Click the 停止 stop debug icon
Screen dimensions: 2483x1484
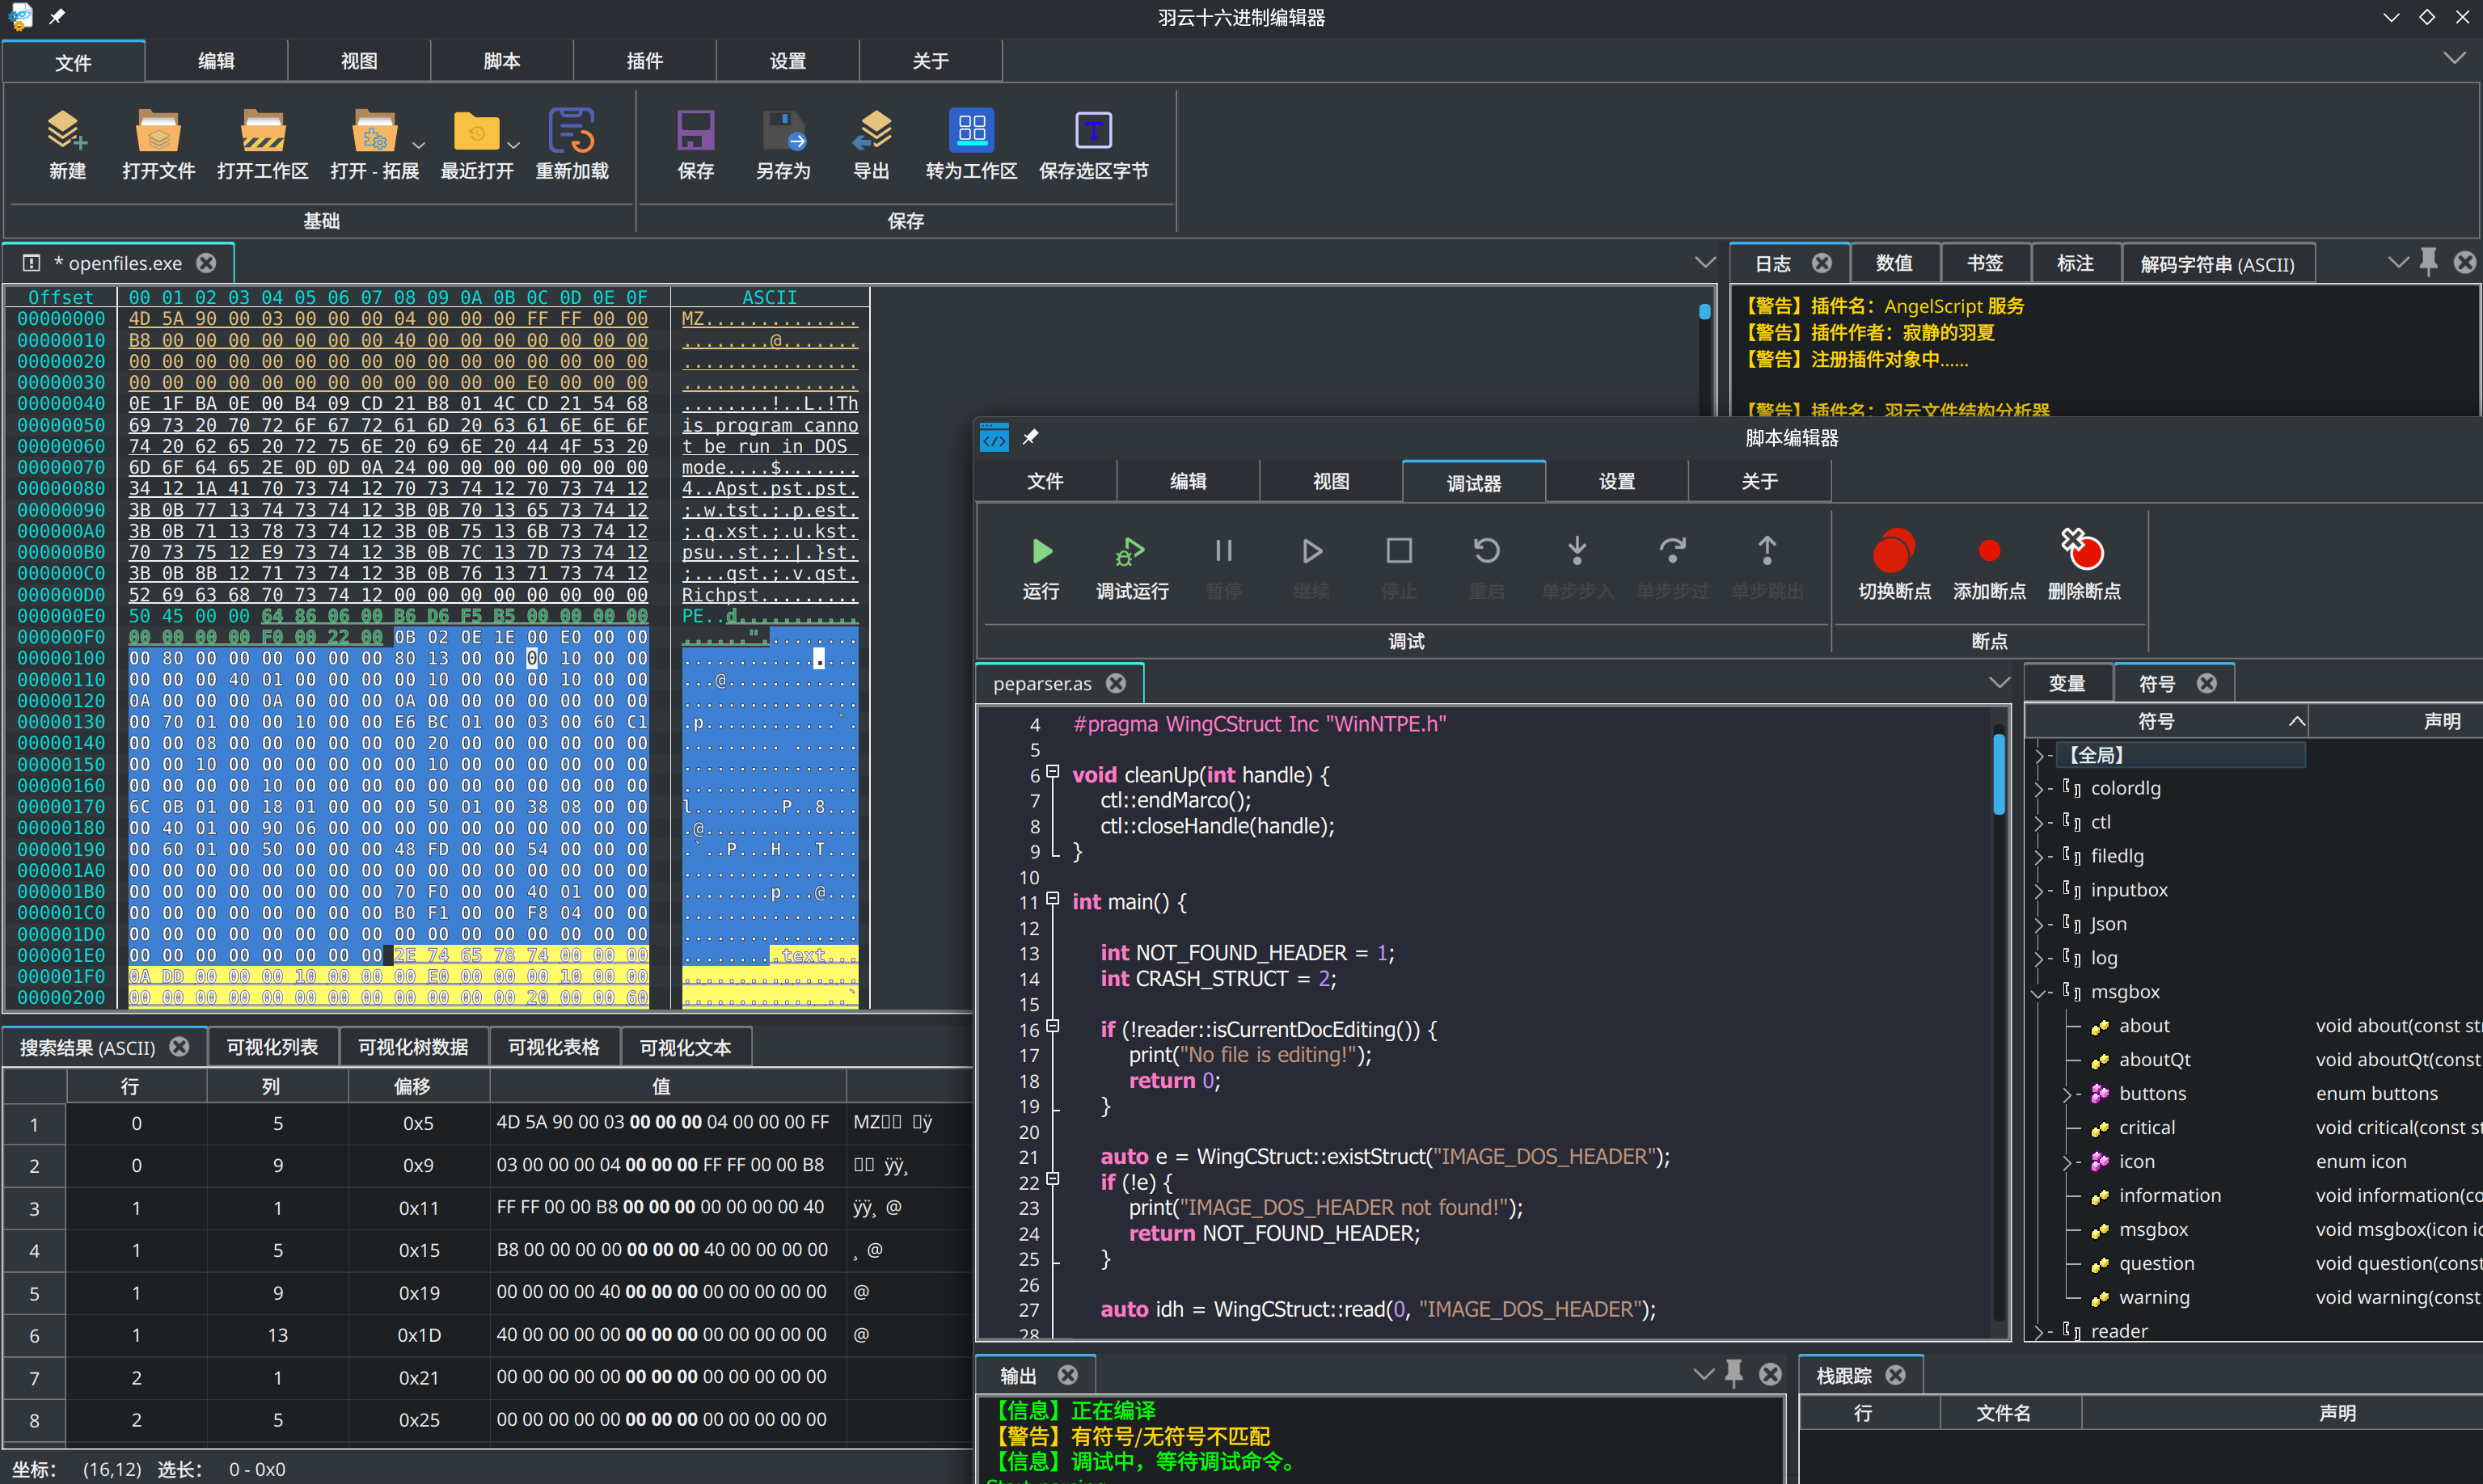tap(1399, 551)
